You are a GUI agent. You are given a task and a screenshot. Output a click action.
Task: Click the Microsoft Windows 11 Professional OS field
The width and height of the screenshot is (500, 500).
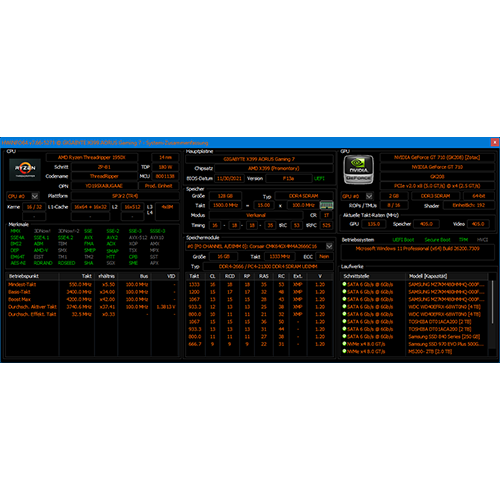point(417,252)
